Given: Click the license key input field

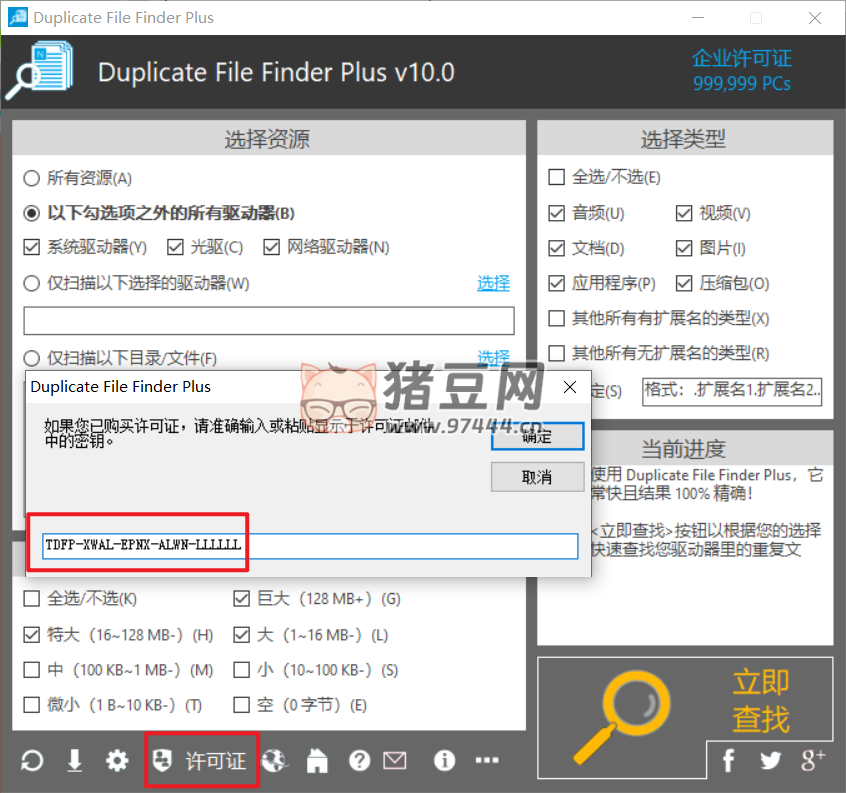Looking at the screenshot, I should point(310,545).
